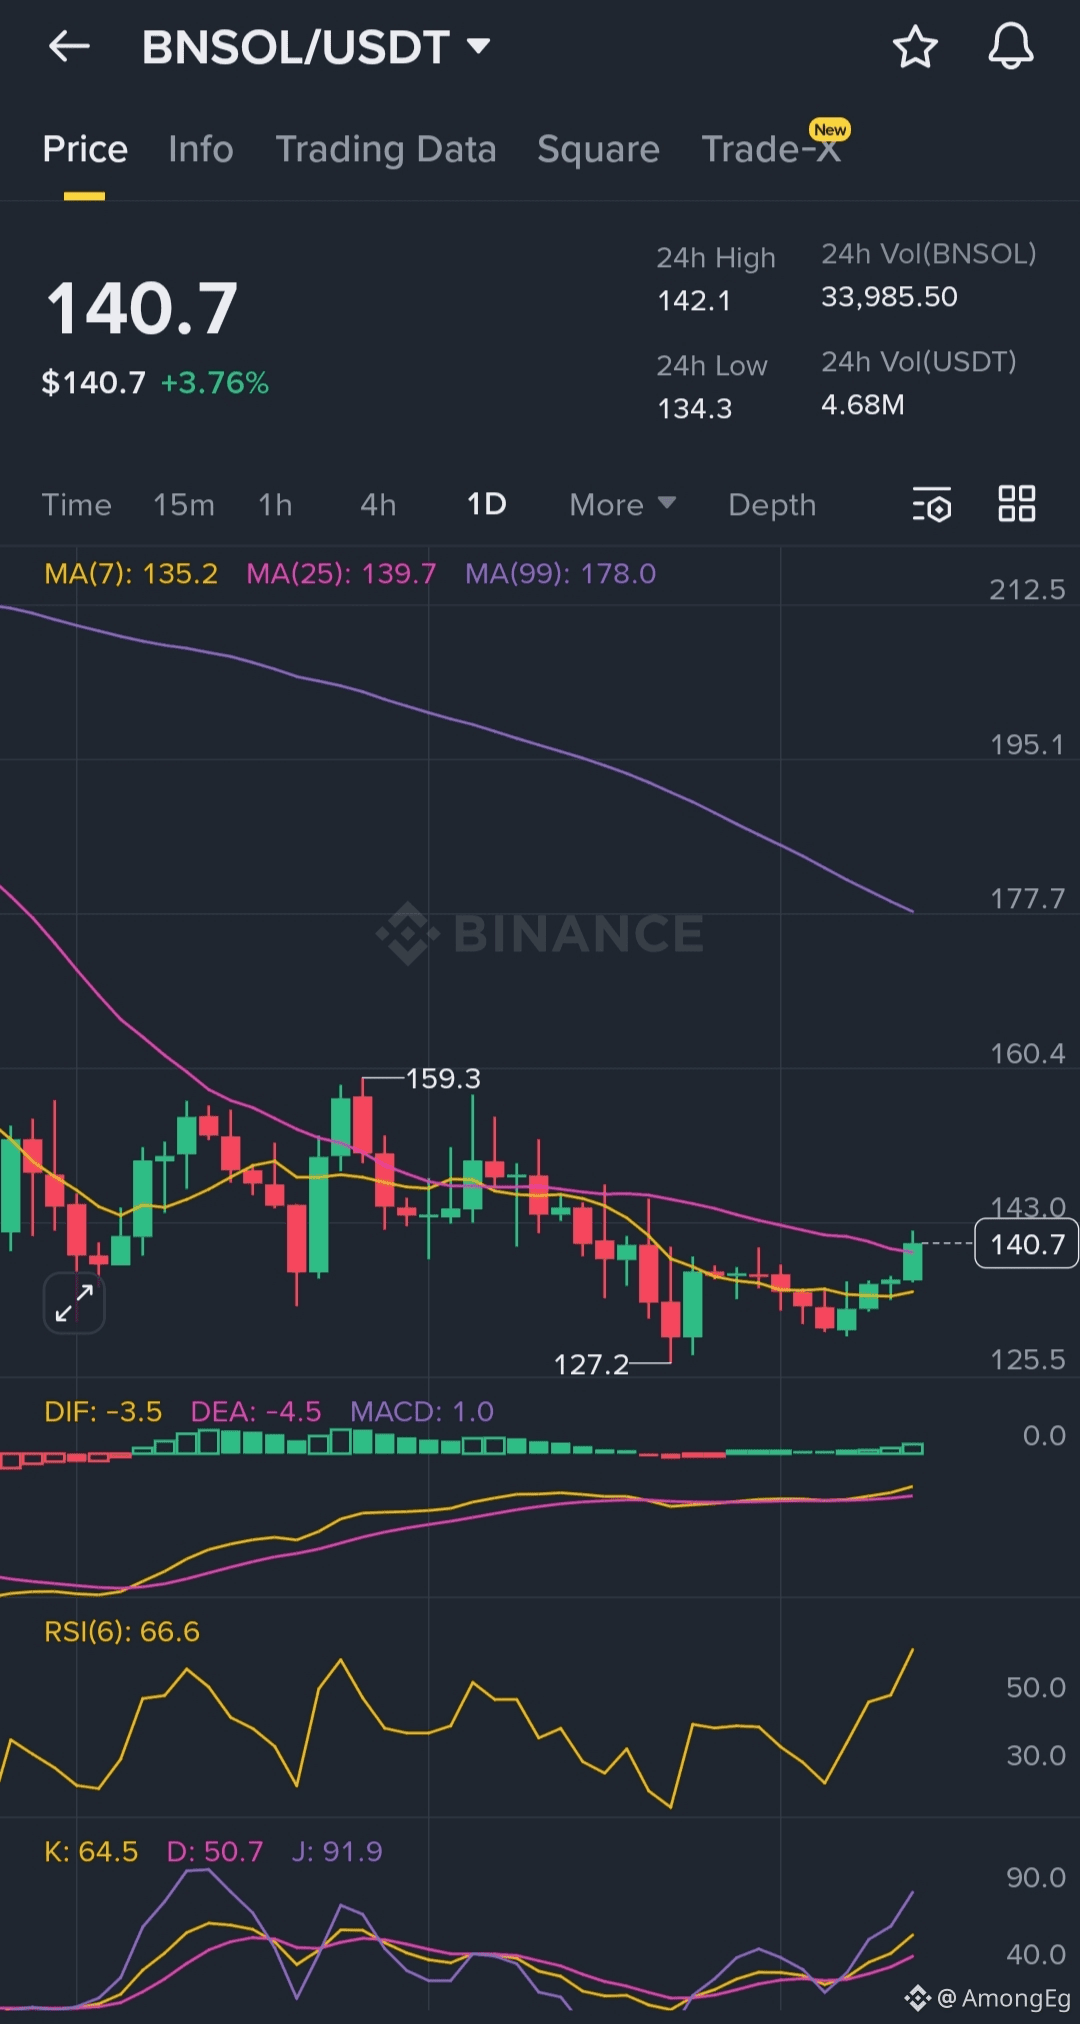This screenshot has height=2024, width=1080.
Task: Tap the $140.7 USD price text
Action: tap(93, 382)
